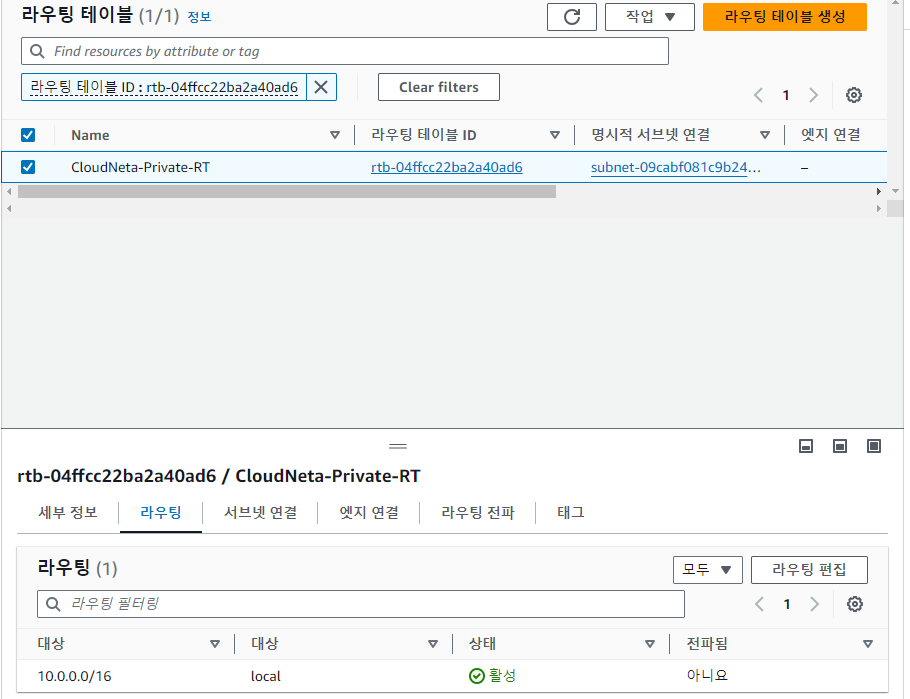Click the Clear filters button
Viewport: 910px width, 699px height.
[x=439, y=87]
